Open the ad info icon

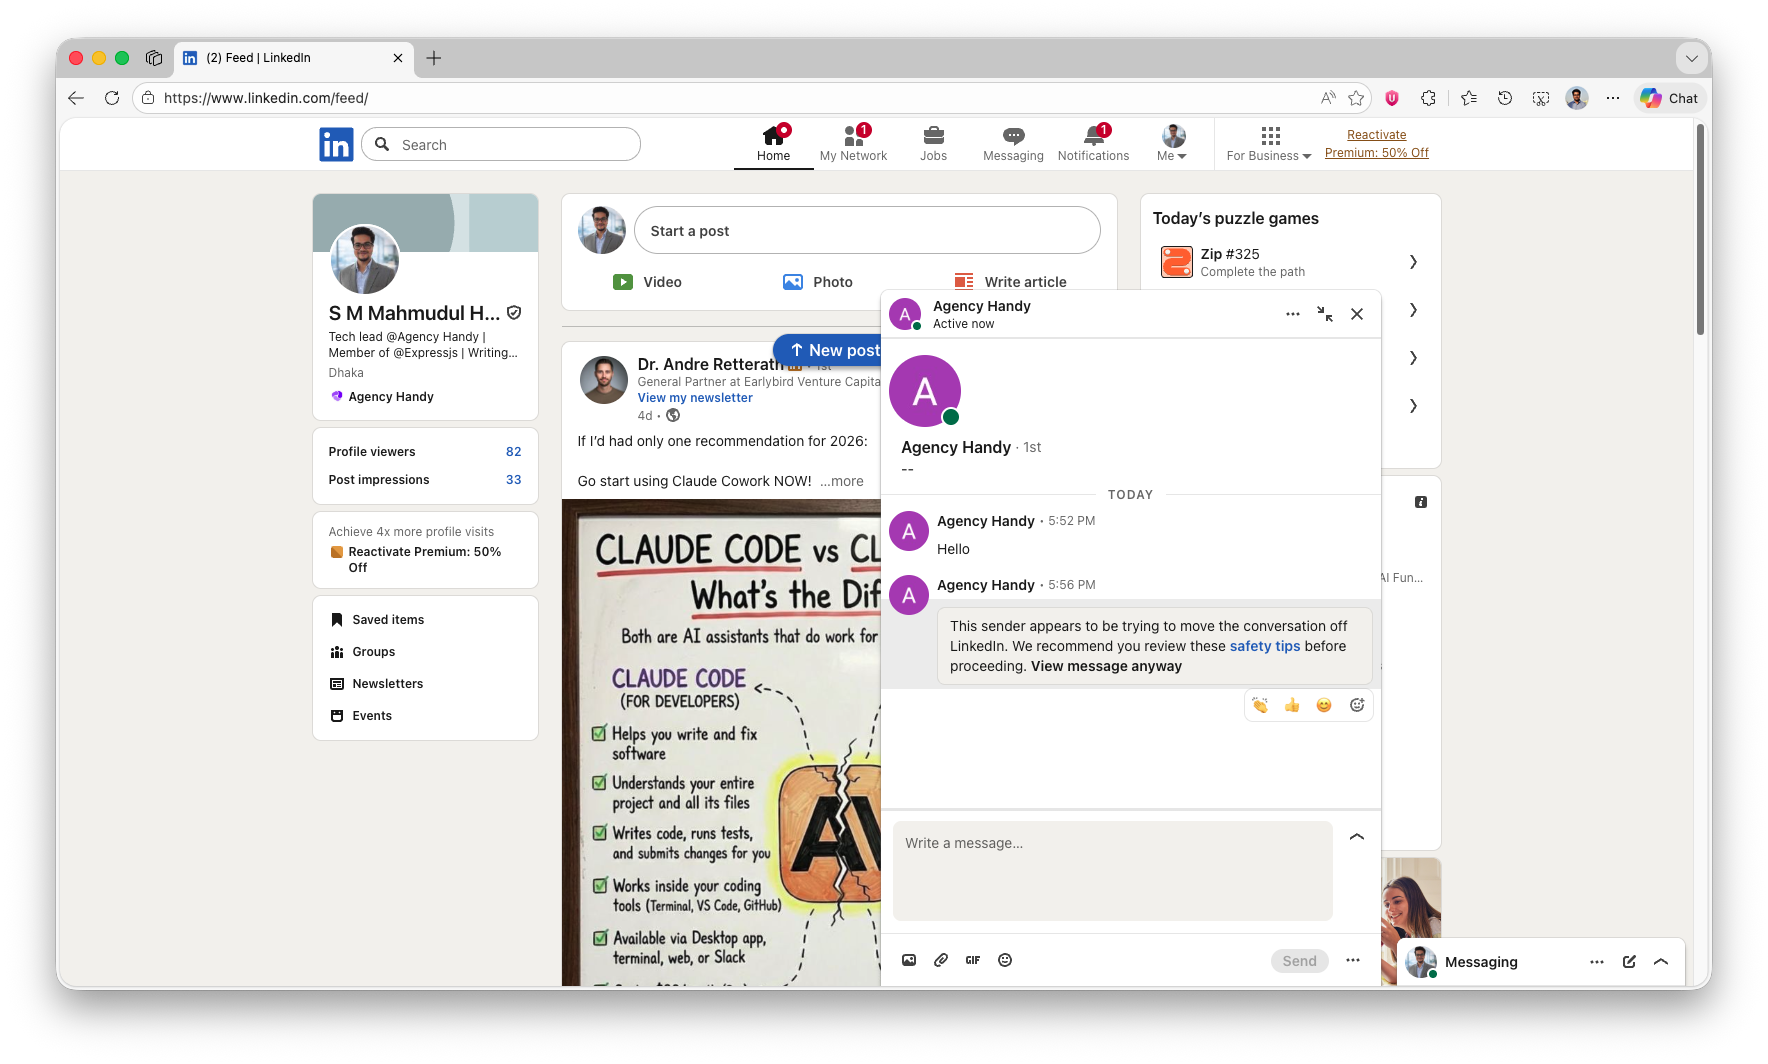click(1421, 502)
